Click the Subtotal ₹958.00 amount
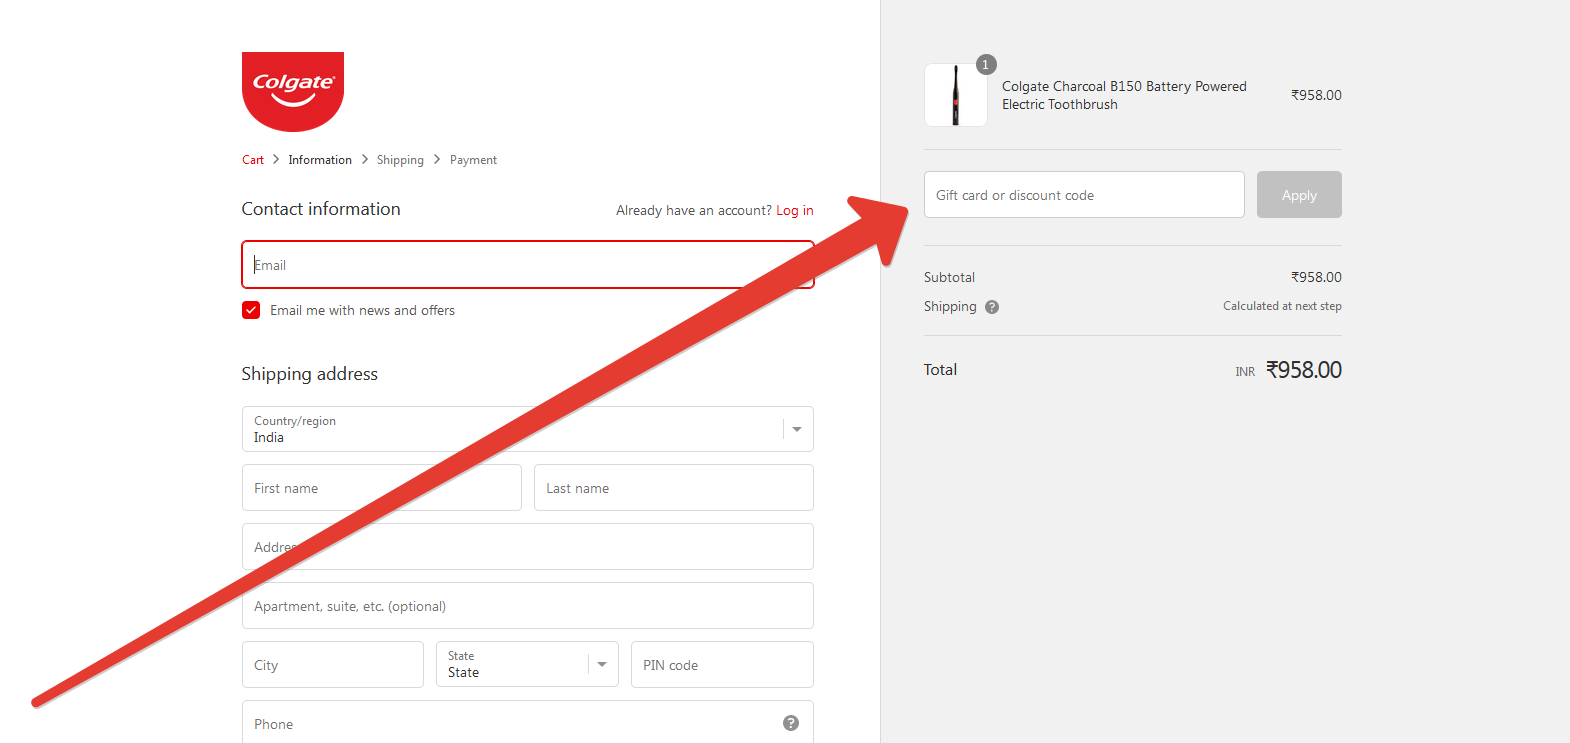This screenshot has width=1570, height=743. click(1316, 277)
